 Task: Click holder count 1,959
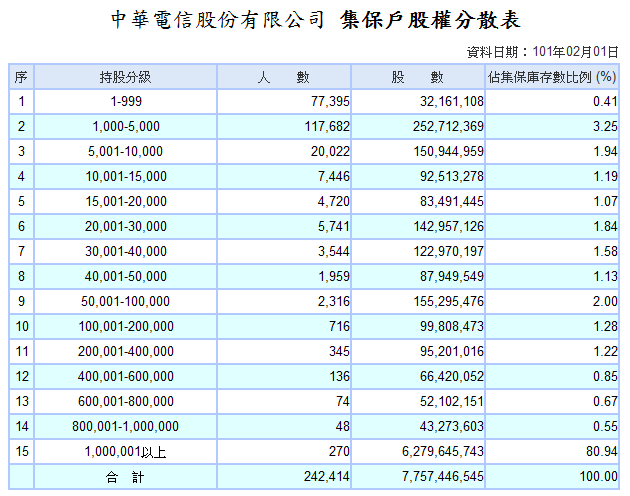[334, 277]
